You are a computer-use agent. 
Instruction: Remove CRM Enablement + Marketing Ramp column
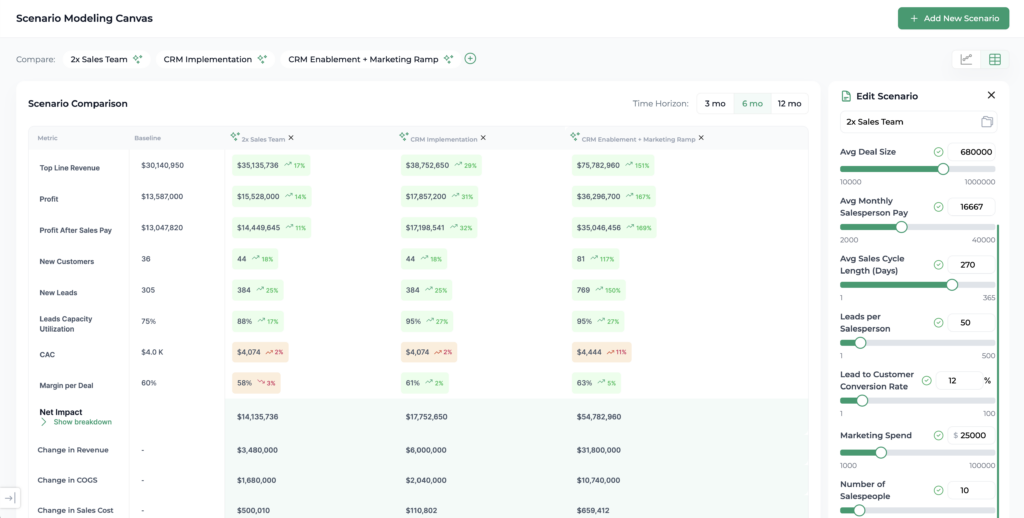coord(701,138)
